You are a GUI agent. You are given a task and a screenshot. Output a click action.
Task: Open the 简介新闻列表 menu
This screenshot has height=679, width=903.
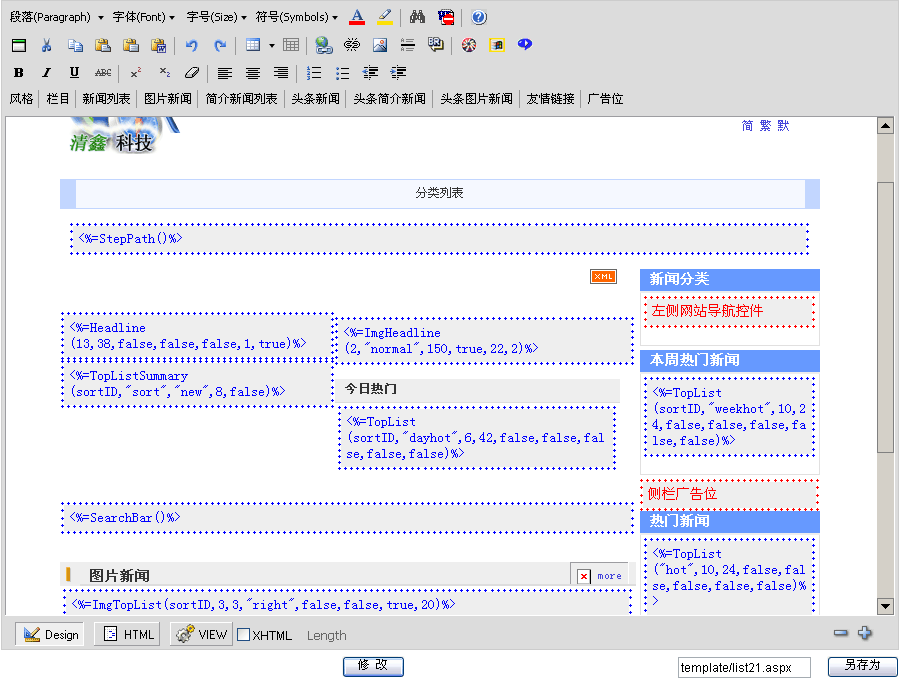[x=241, y=99]
